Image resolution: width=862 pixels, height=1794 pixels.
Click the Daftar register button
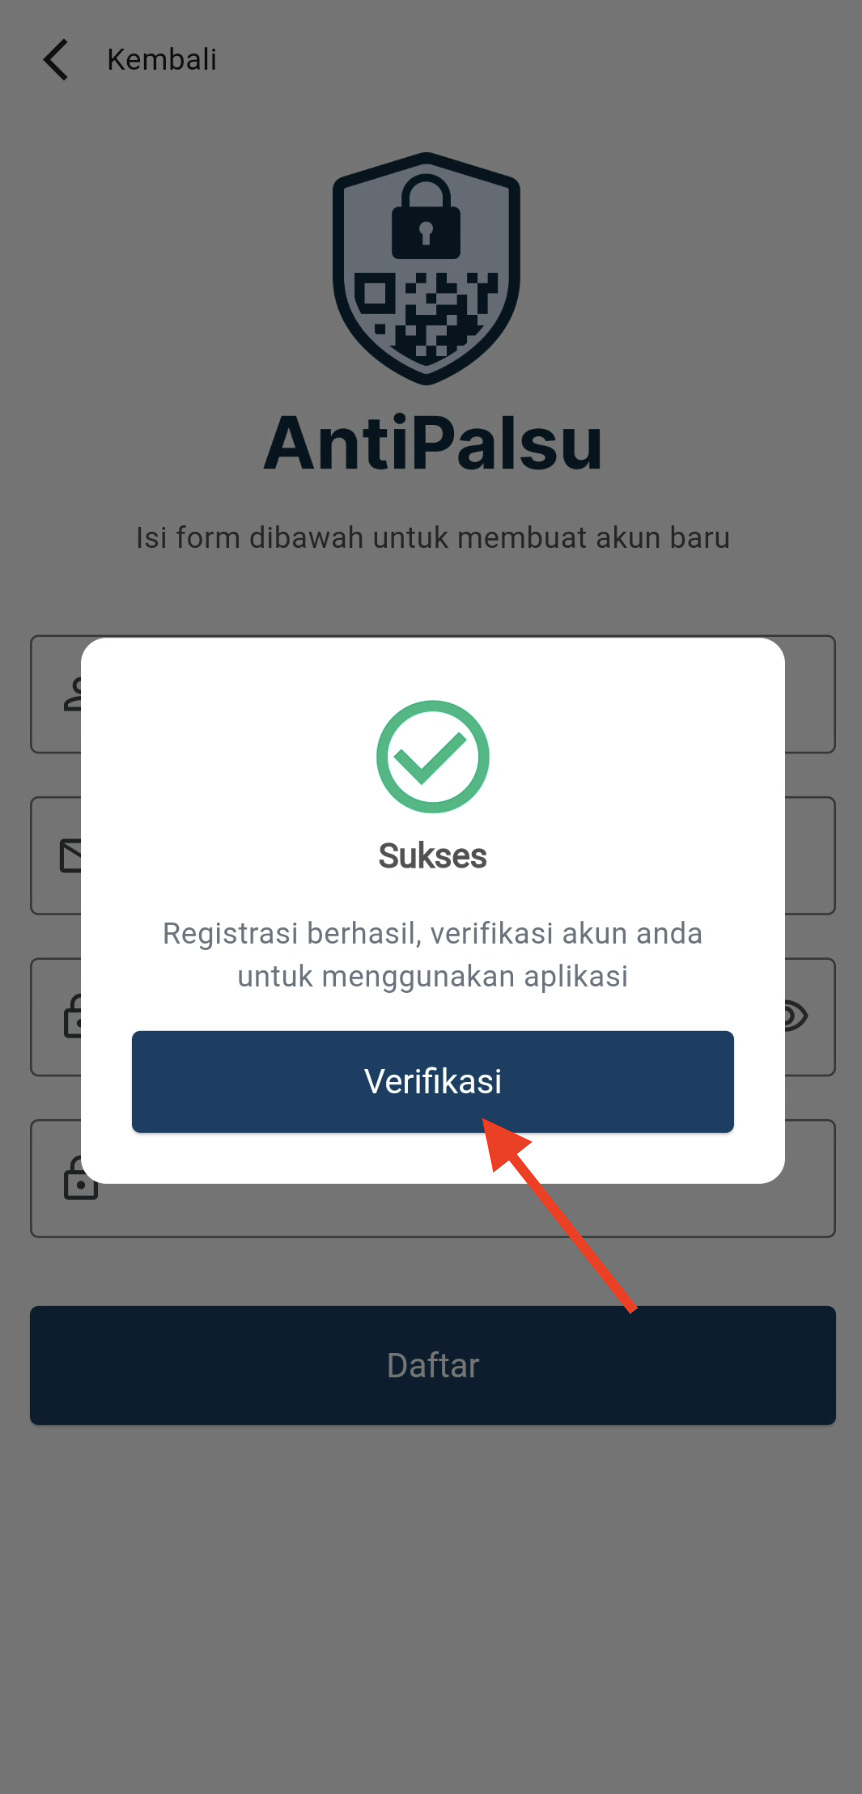click(433, 1365)
